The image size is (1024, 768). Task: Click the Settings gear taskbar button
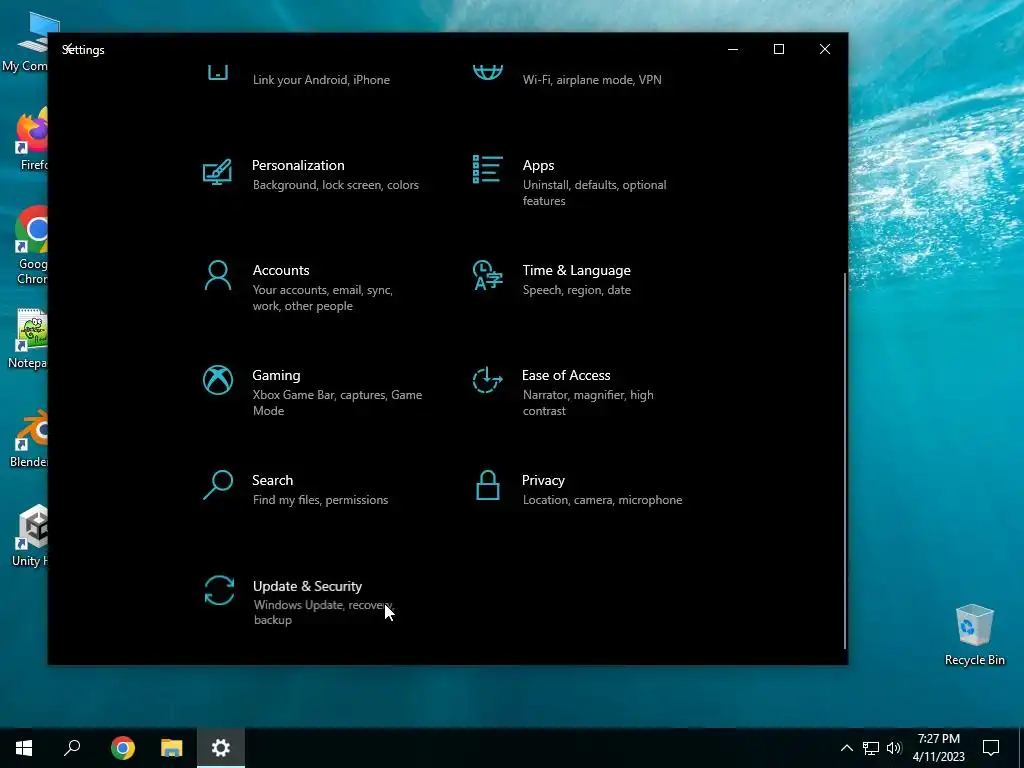click(221, 748)
